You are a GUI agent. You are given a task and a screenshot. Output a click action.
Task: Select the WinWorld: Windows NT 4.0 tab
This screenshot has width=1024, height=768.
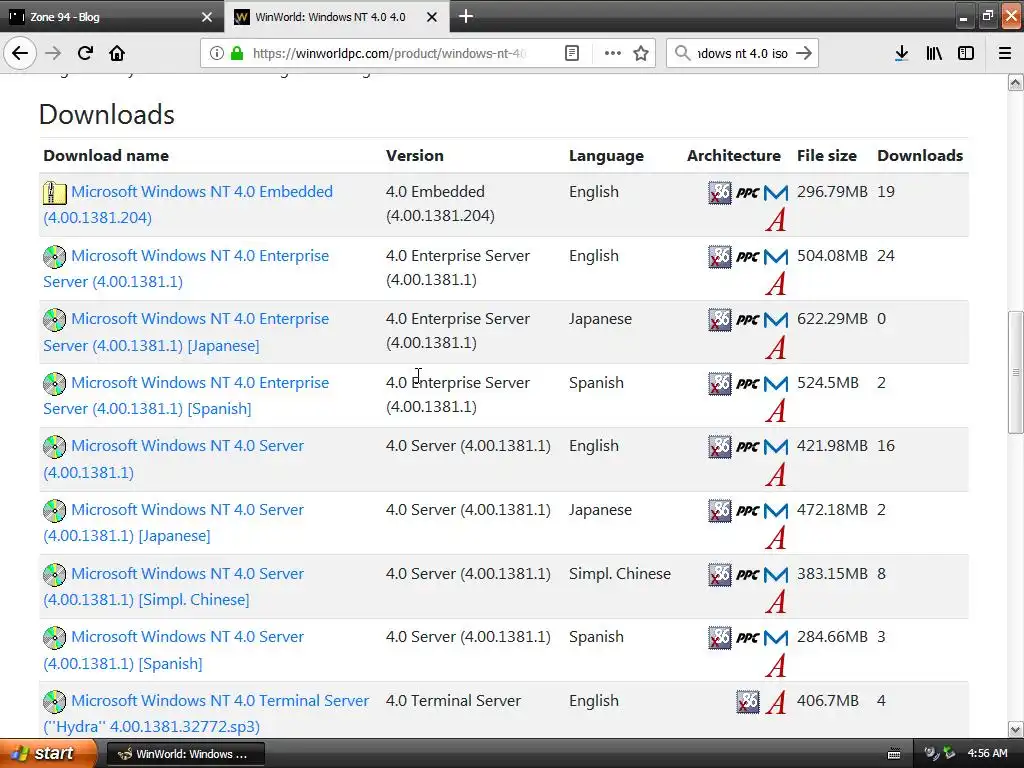(337, 16)
